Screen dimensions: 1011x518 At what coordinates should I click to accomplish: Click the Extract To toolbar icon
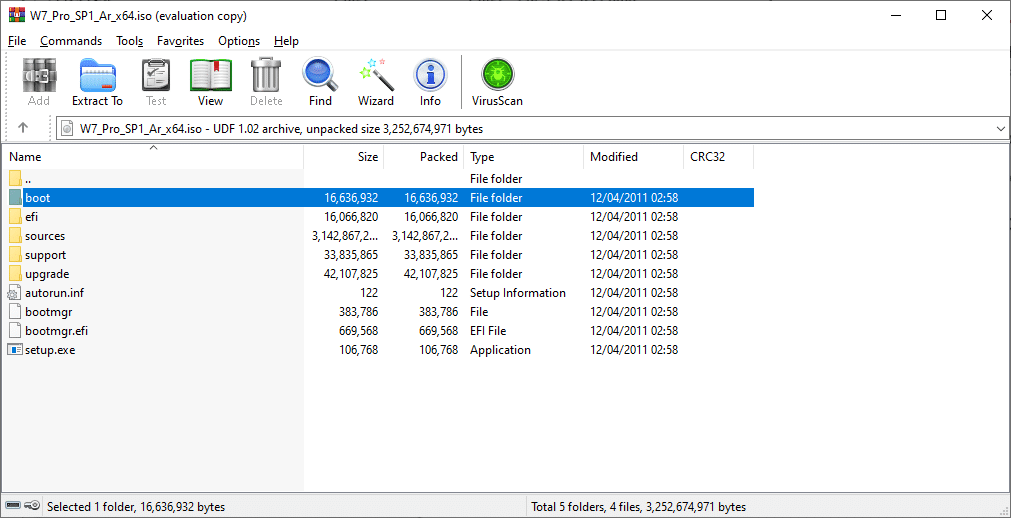[x=97, y=82]
